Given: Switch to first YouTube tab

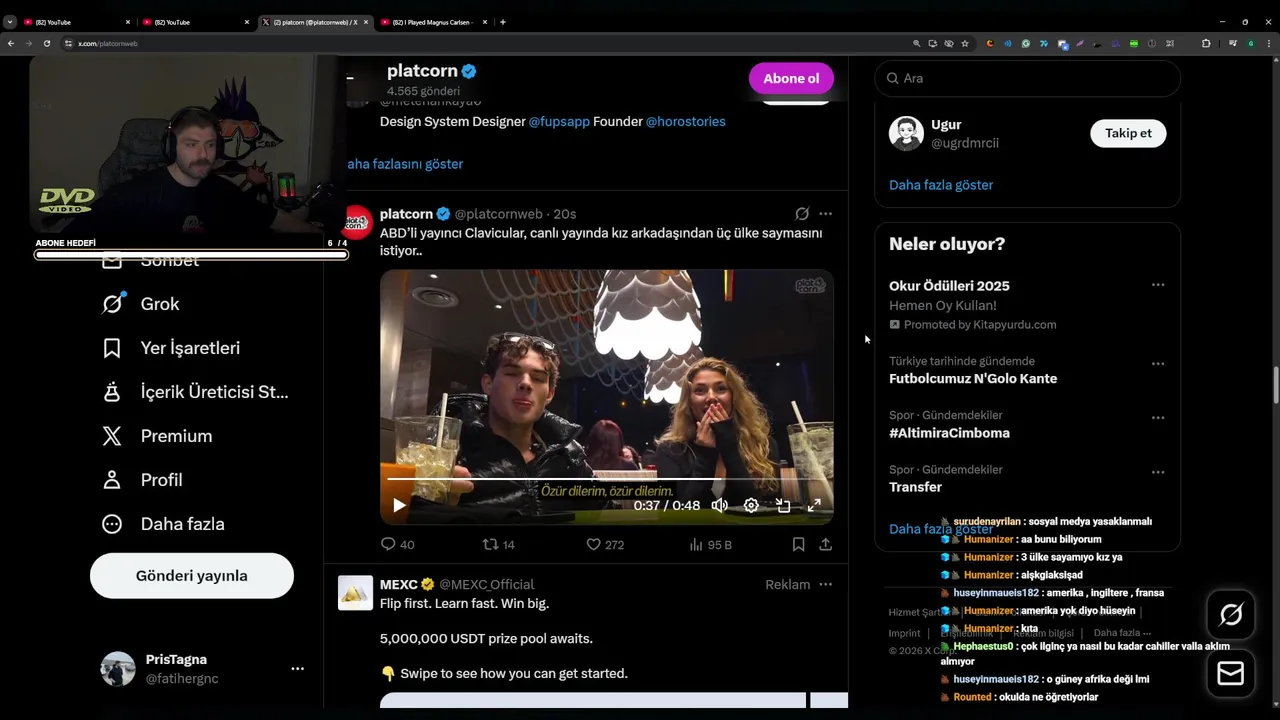Looking at the screenshot, I should coord(76,22).
